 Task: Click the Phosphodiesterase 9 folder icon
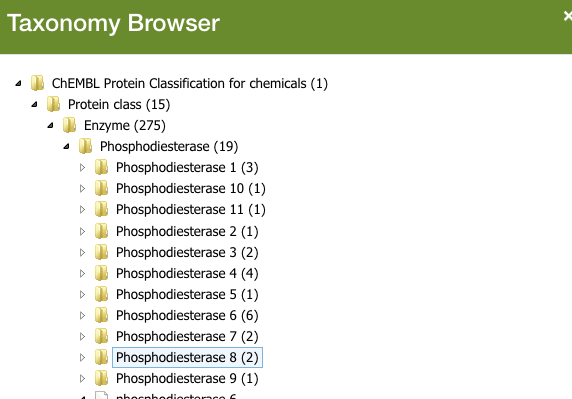102,378
